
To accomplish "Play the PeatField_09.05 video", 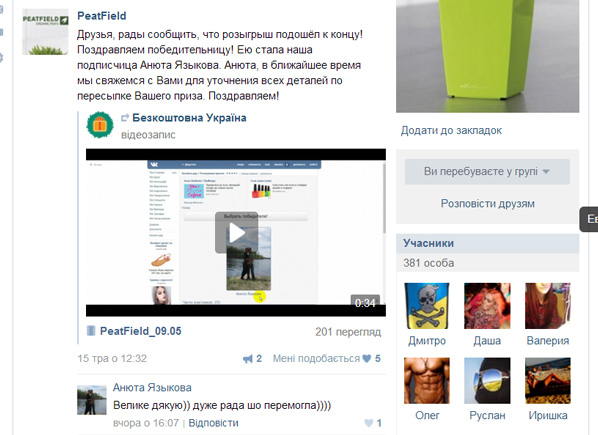I will point(236,233).
